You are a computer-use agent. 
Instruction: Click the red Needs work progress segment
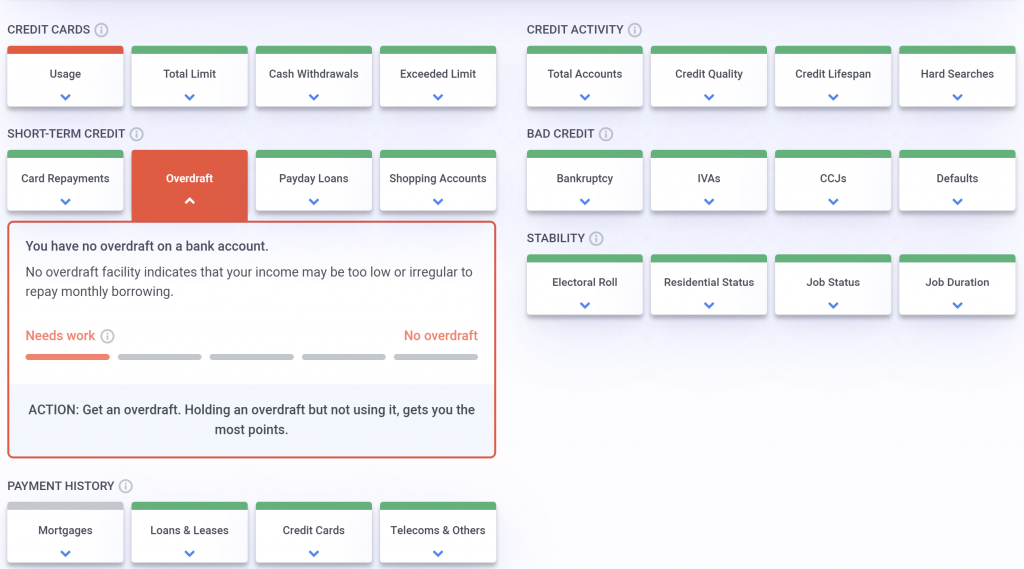click(67, 357)
